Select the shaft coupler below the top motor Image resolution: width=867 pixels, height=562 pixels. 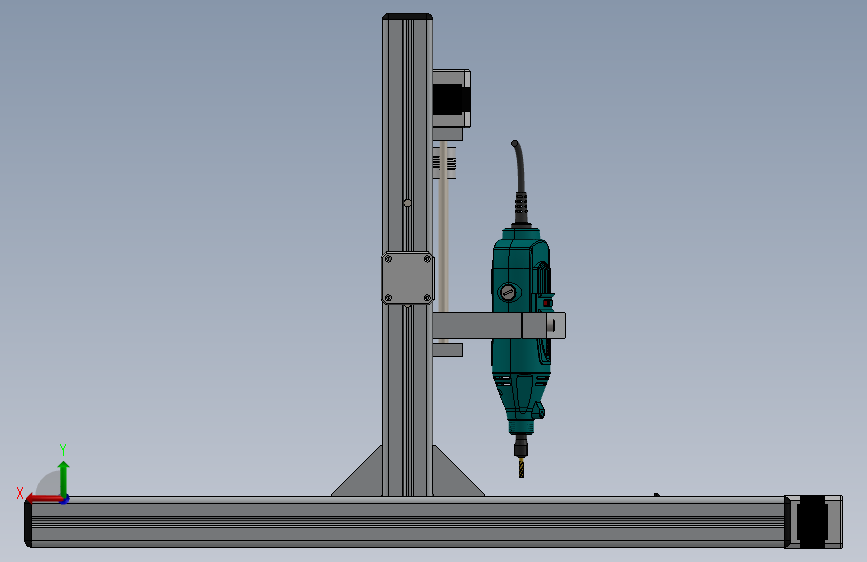coord(444,163)
